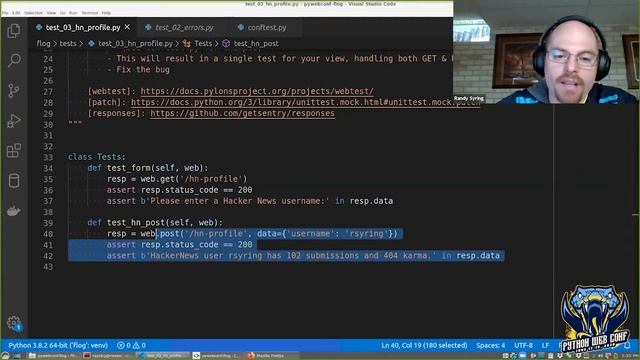Select the Python 3.8.2 64-bit interpreter in the status bar

click(x=58, y=345)
